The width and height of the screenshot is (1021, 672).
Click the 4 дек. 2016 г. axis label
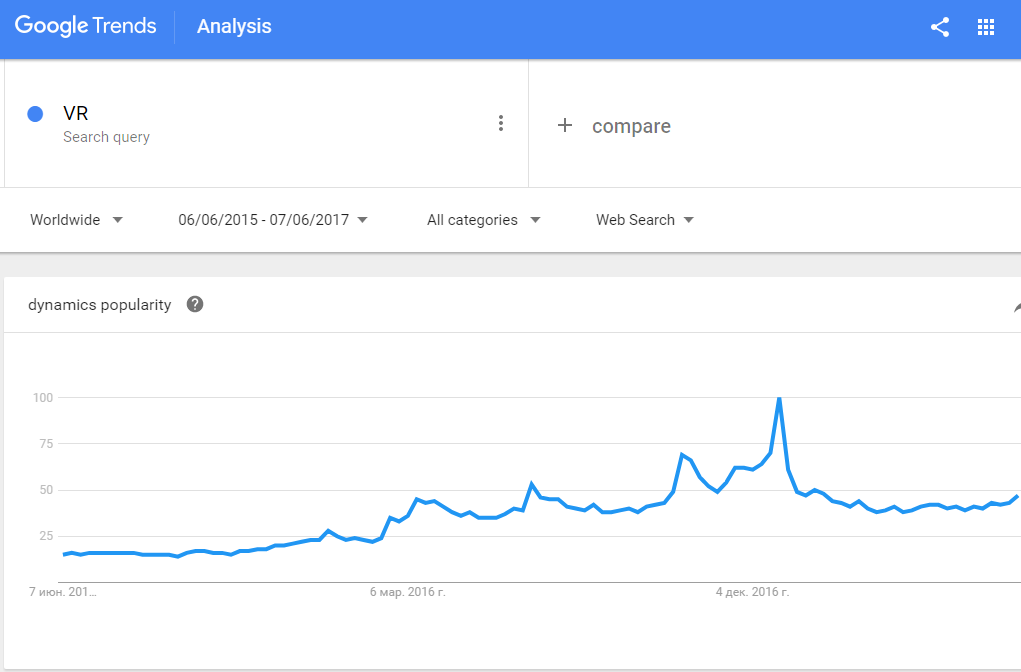752,592
